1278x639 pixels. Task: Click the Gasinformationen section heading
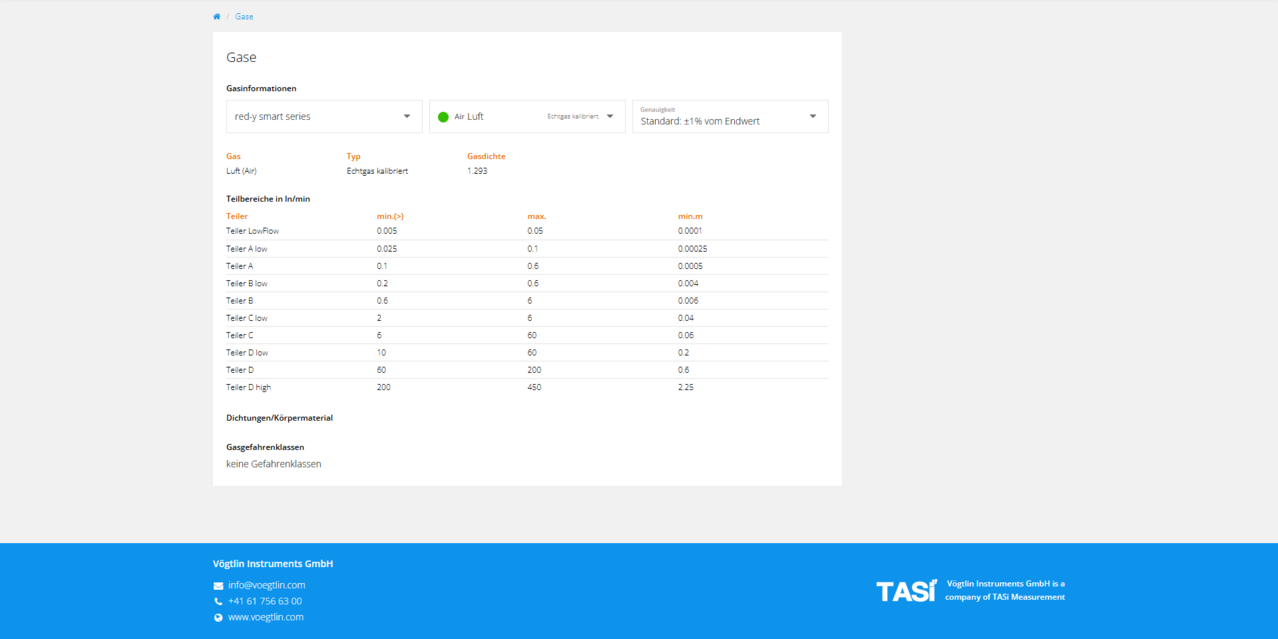pyautogui.click(x=261, y=89)
